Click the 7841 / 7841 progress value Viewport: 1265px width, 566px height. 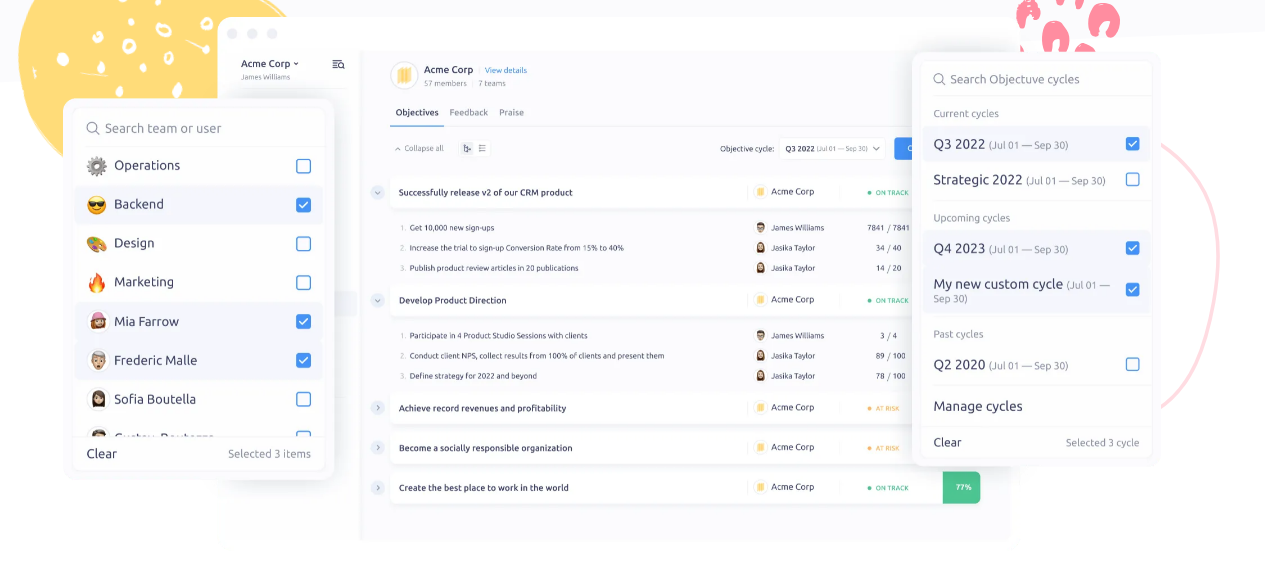tap(889, 228)
